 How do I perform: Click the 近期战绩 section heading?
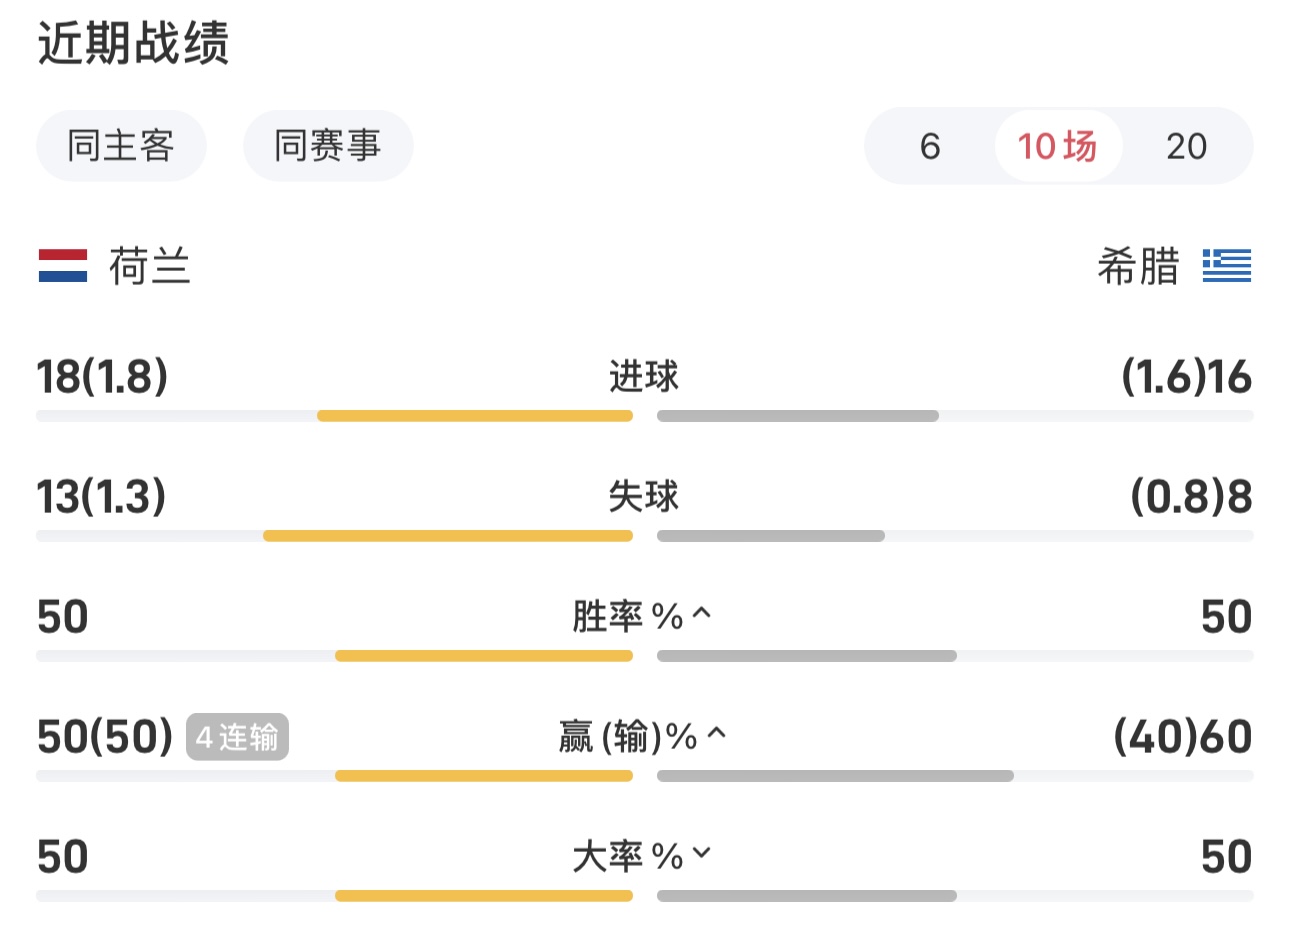134,44
